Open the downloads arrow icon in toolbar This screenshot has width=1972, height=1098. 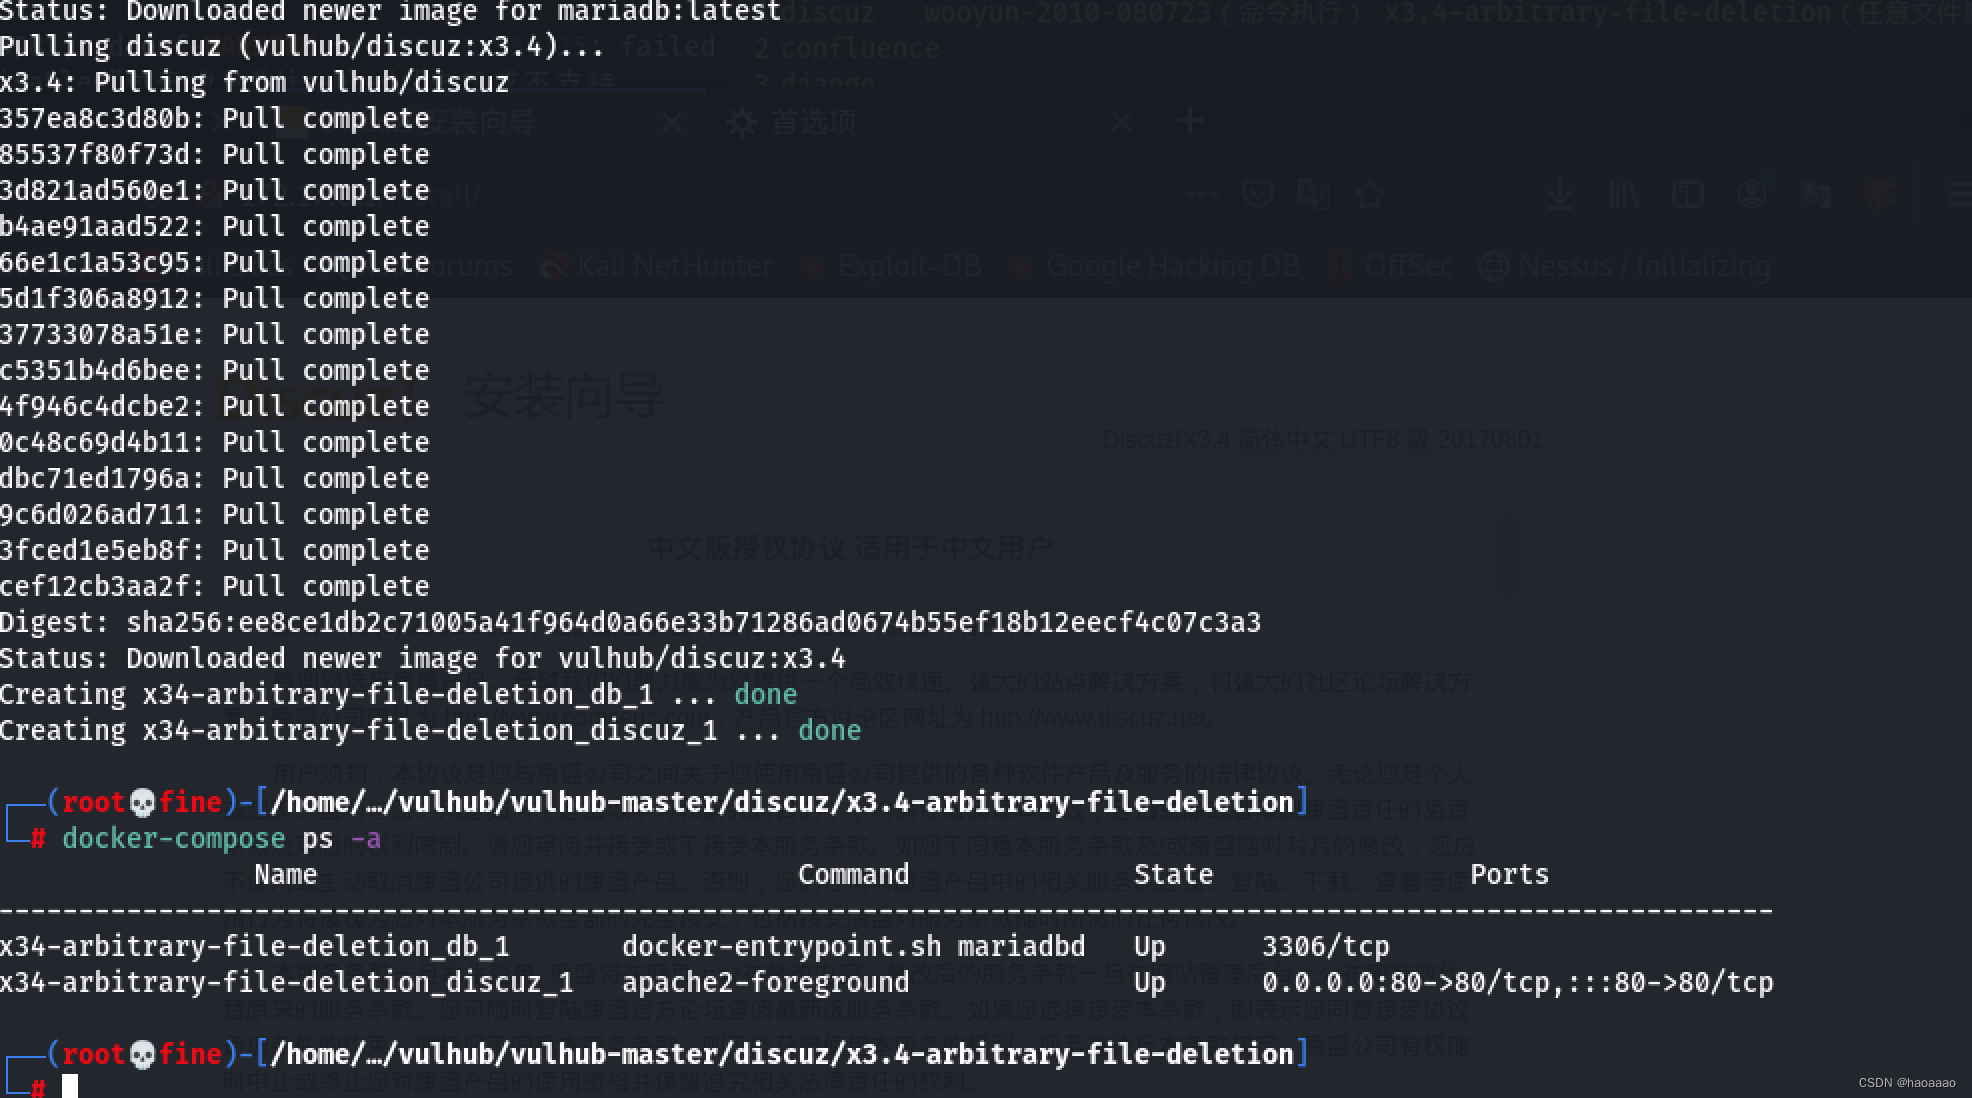[1559, 194]
